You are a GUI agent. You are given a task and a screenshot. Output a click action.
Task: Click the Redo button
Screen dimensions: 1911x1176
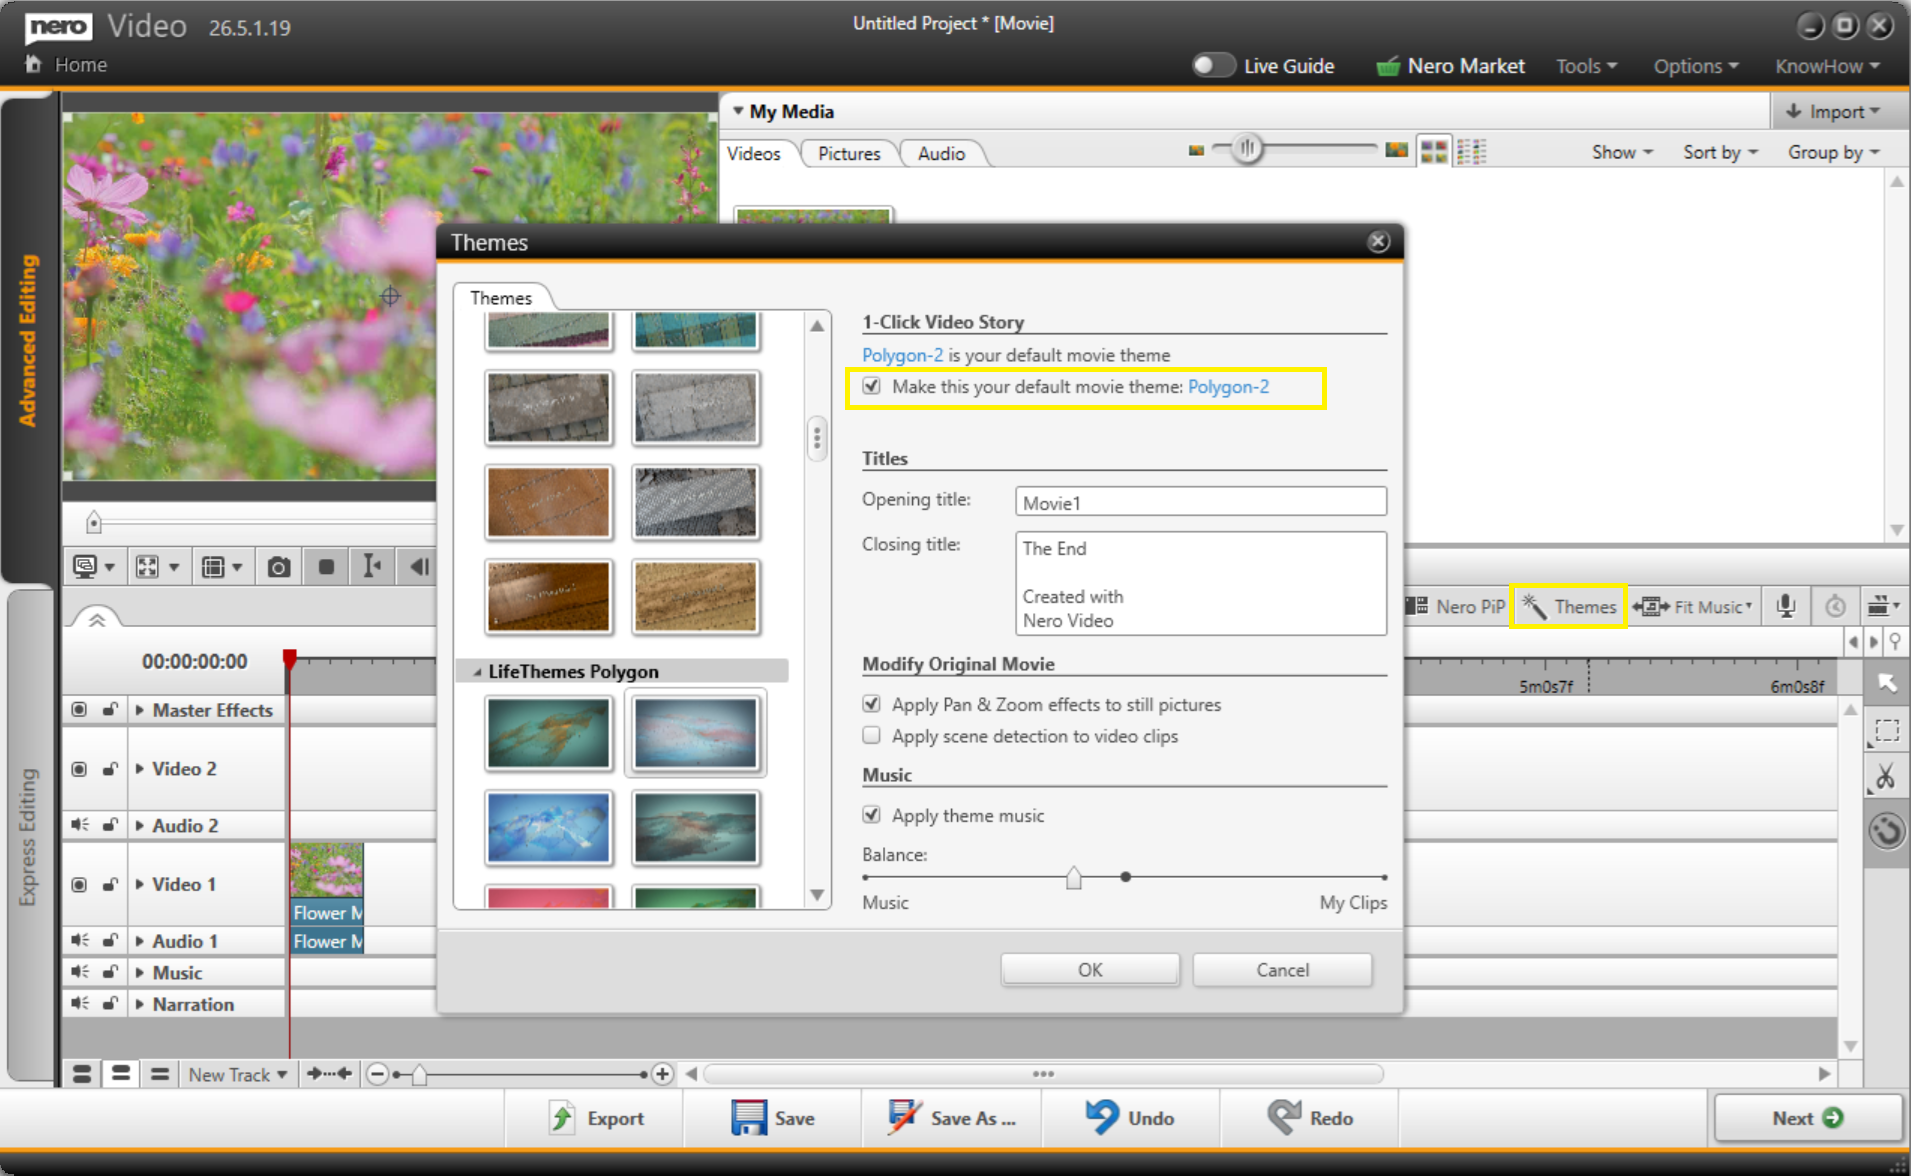pyautogui.click(x=1310, y=1118)
